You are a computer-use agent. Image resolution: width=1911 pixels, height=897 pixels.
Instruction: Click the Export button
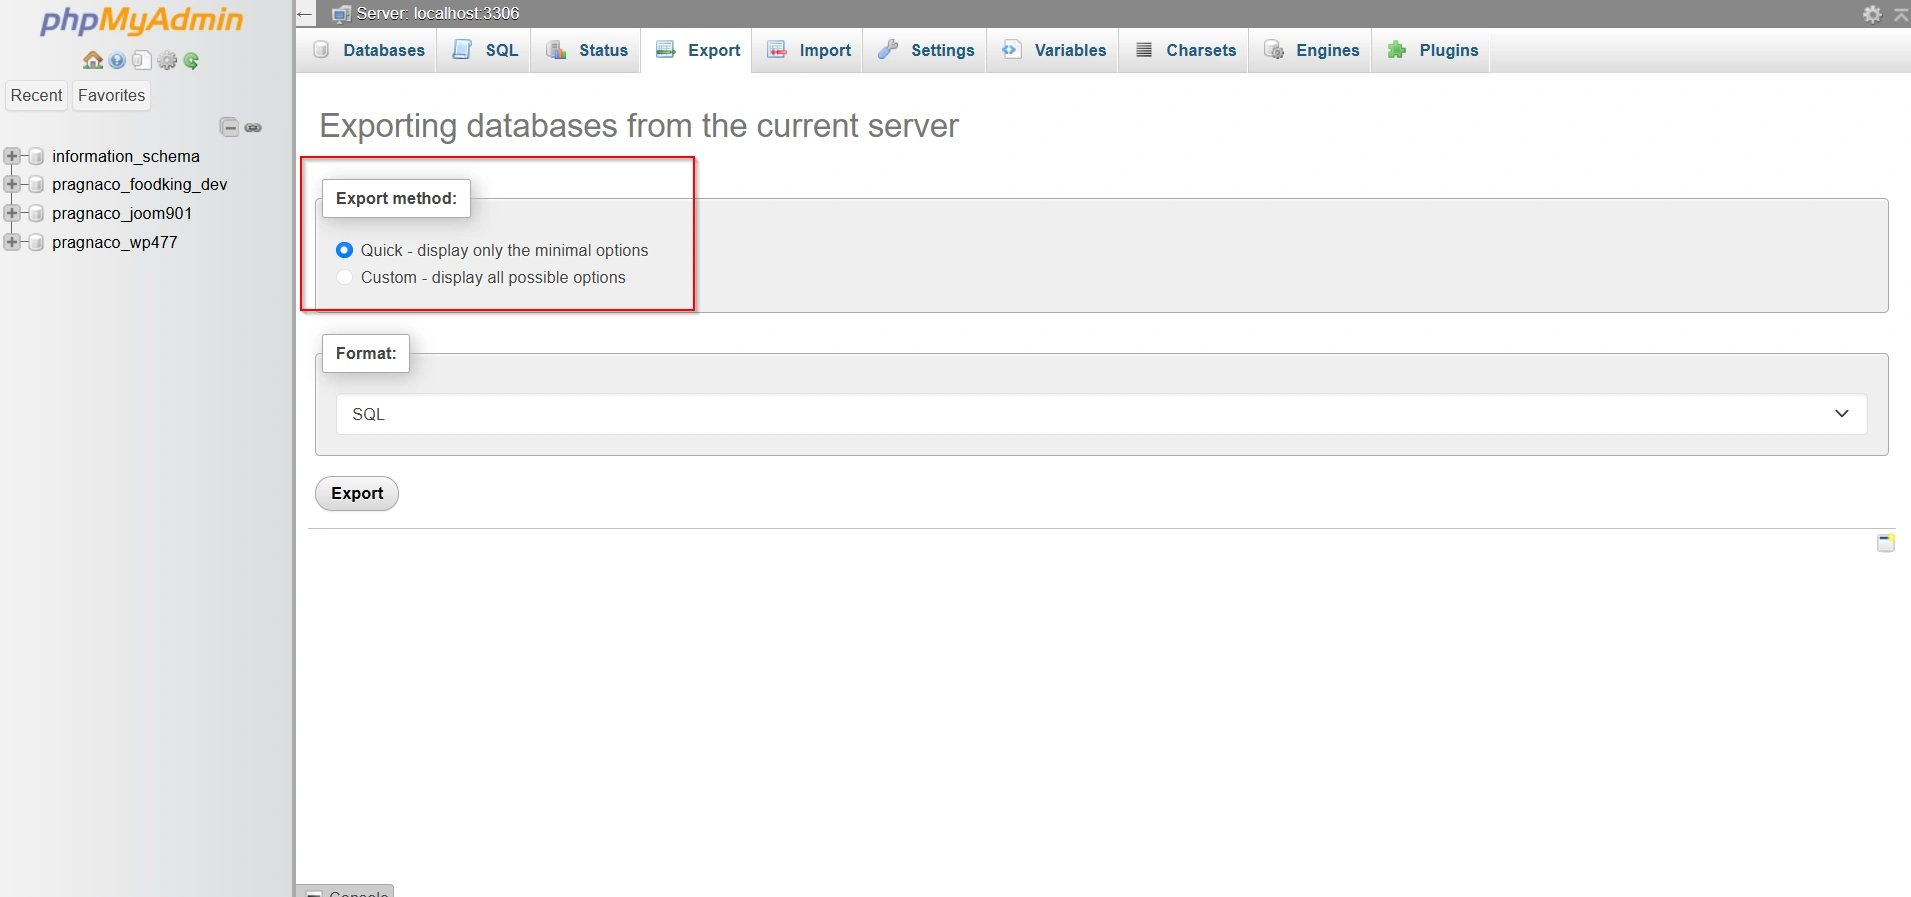tap(357, 493)
